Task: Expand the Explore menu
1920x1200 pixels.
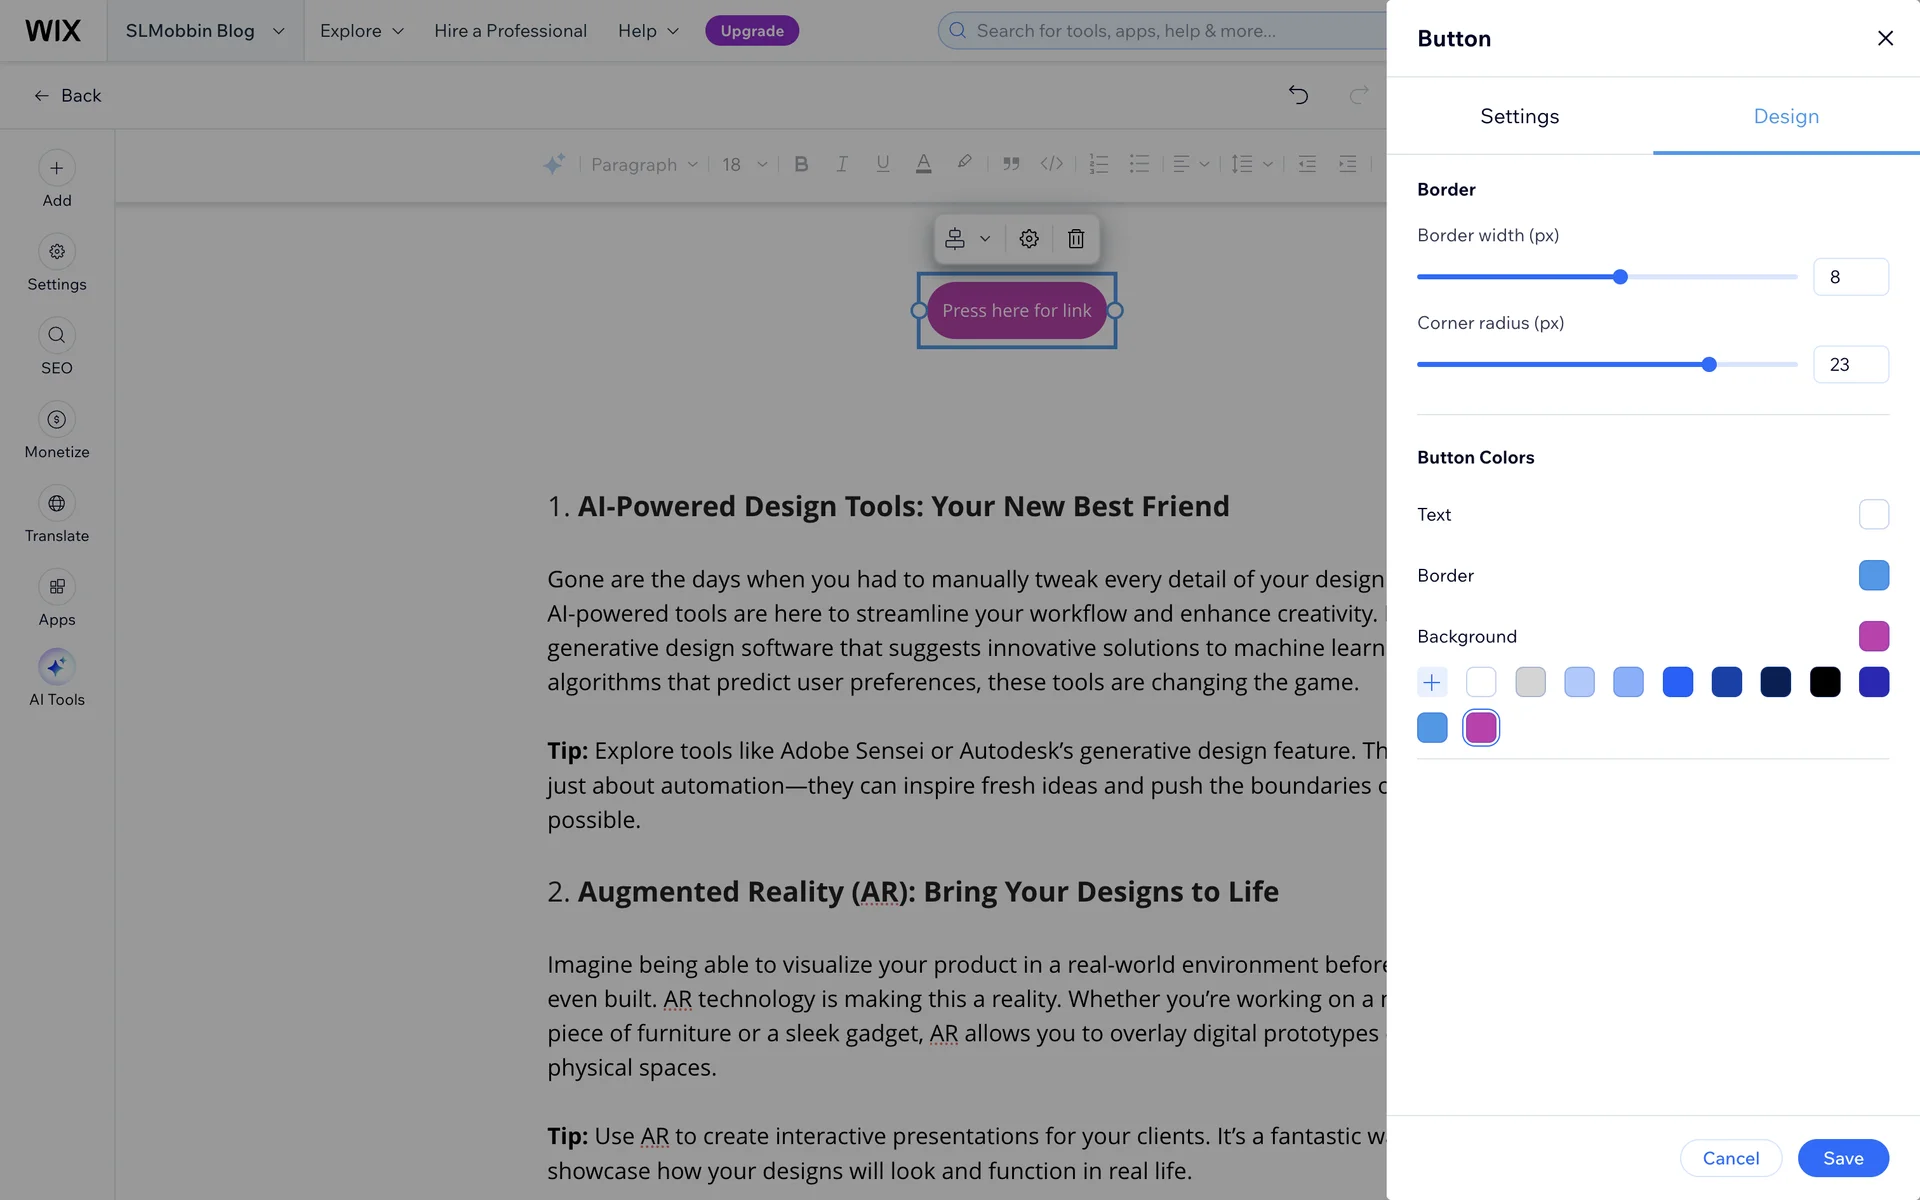Action: click(x=362, y=31)
